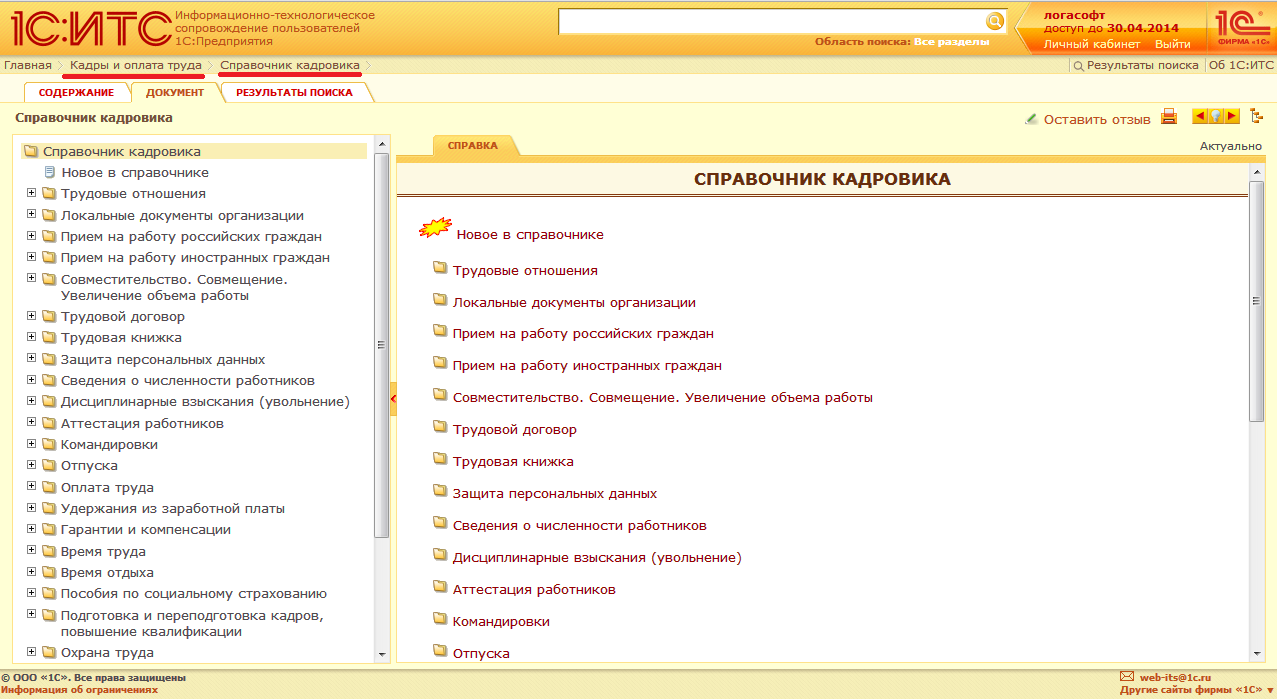
Task: Click the search magnifier icon in the search box
Action: coord(994,21)
